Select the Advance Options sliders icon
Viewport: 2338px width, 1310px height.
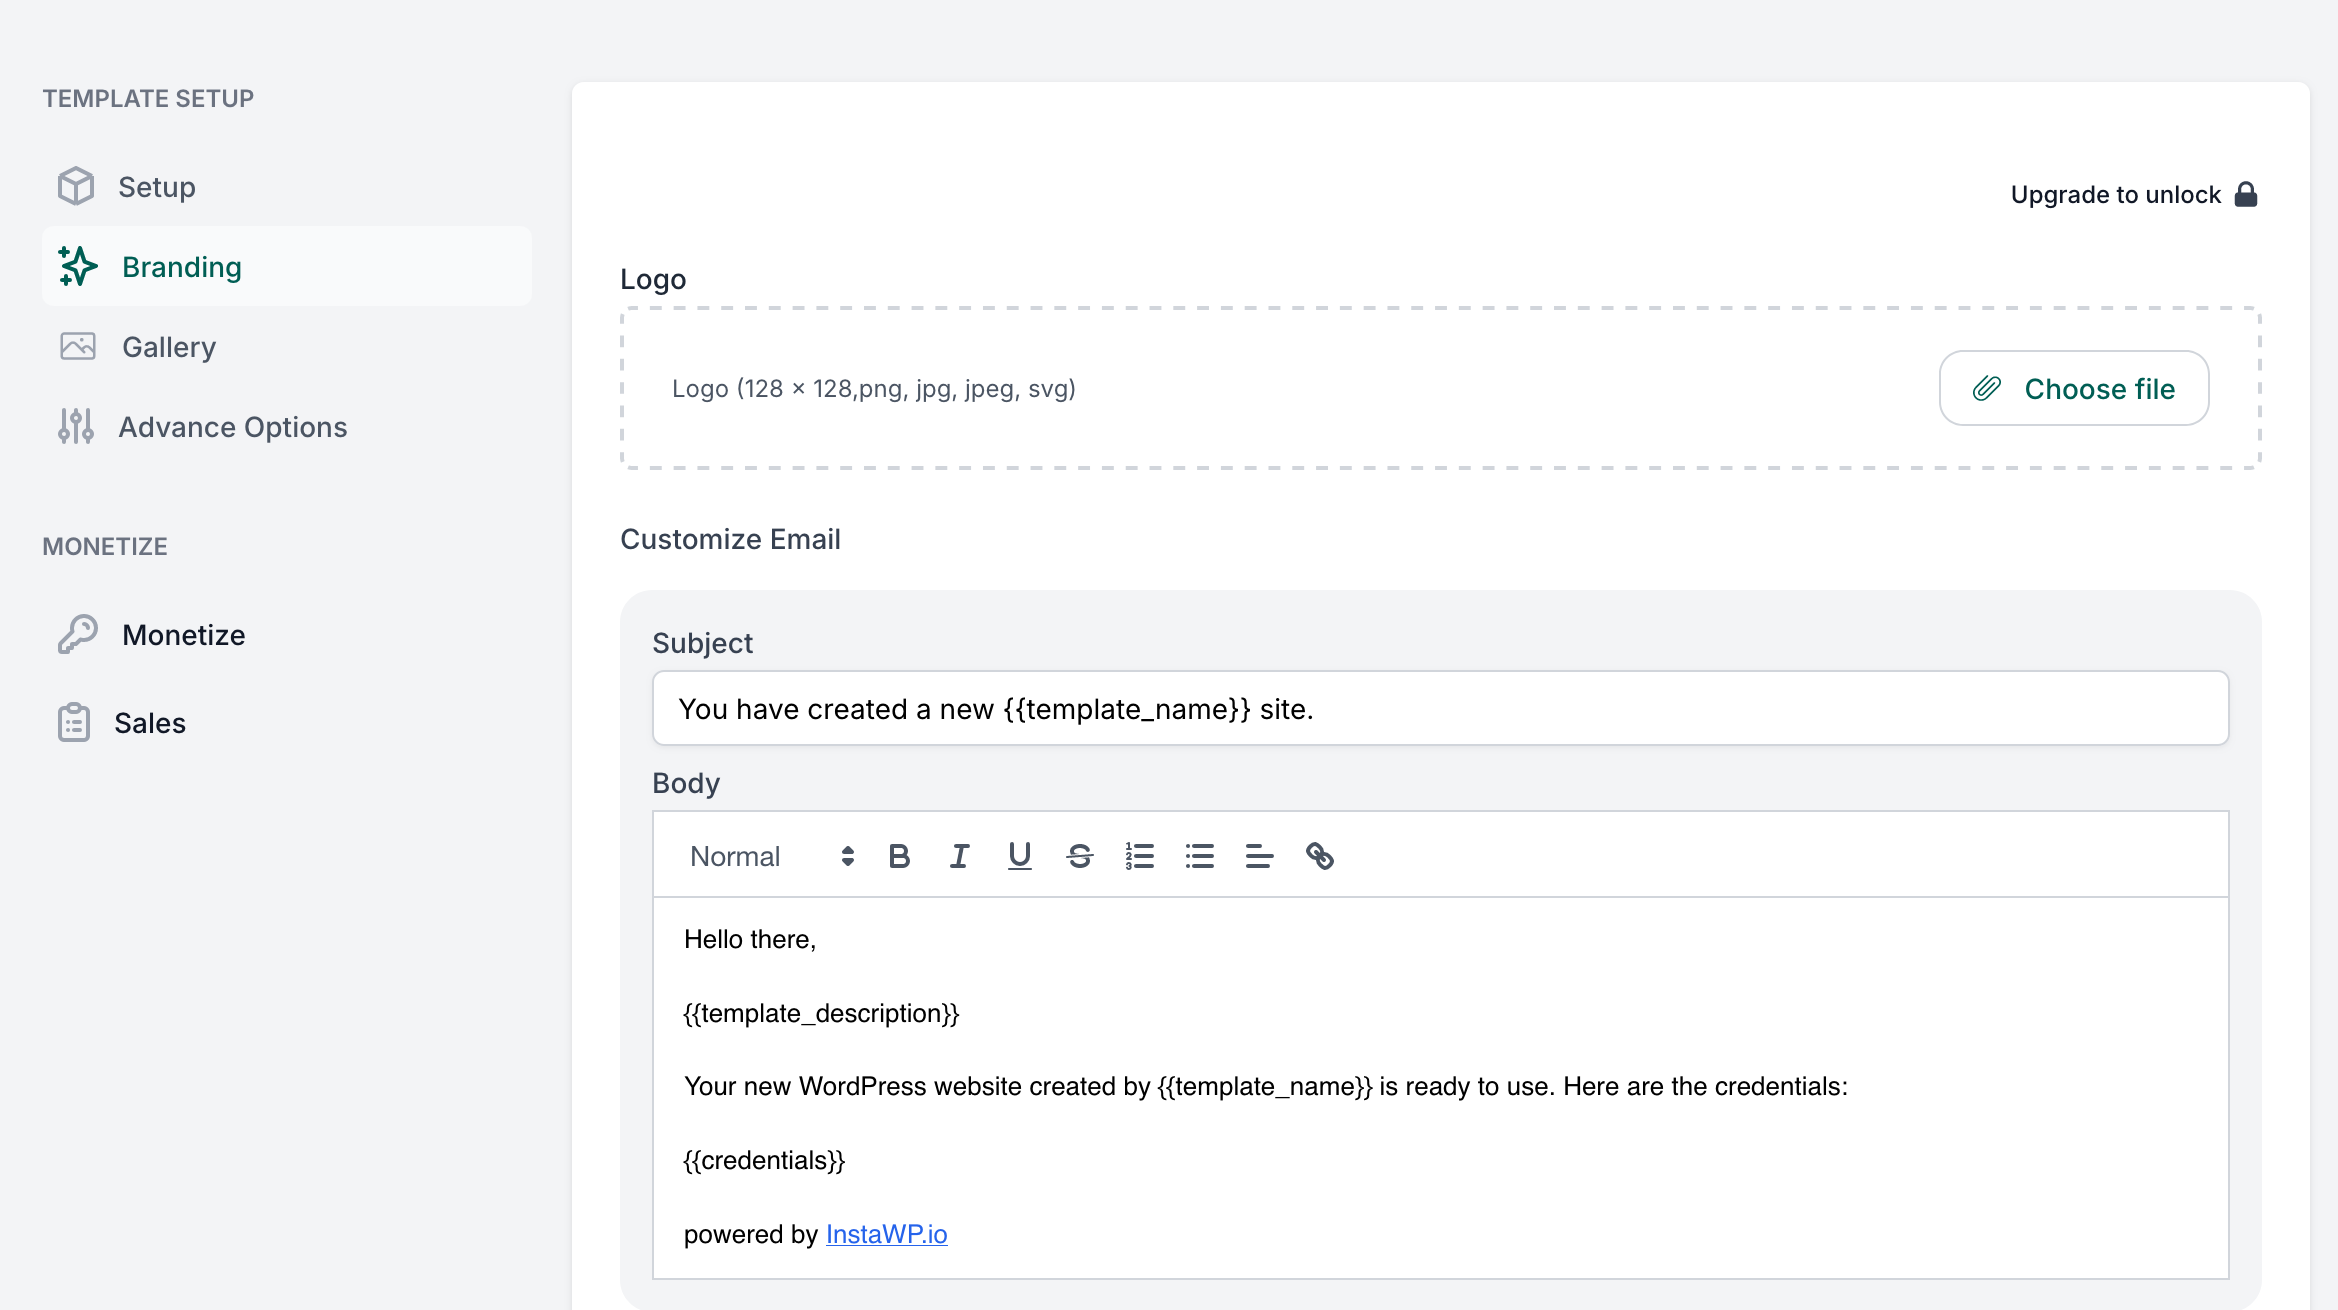(75, 426)
